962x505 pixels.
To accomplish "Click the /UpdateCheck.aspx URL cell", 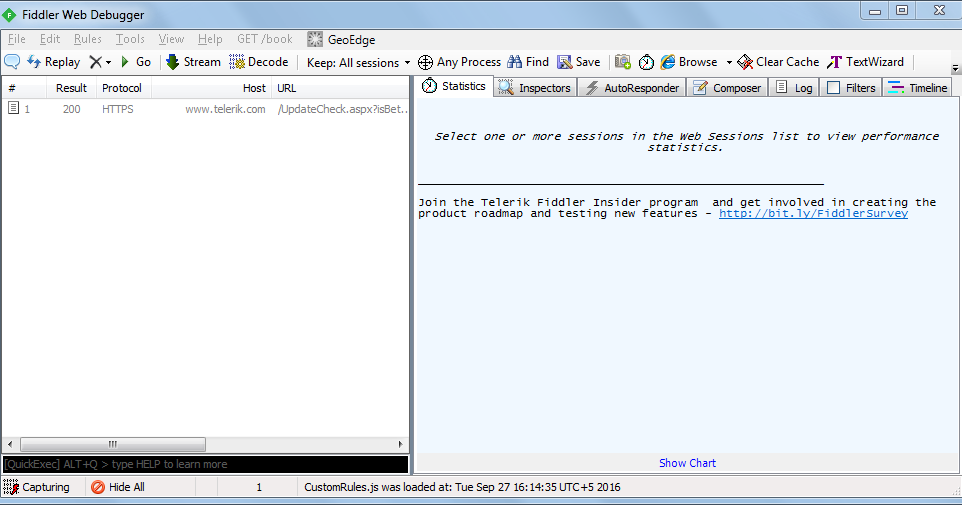I will 342,109.
